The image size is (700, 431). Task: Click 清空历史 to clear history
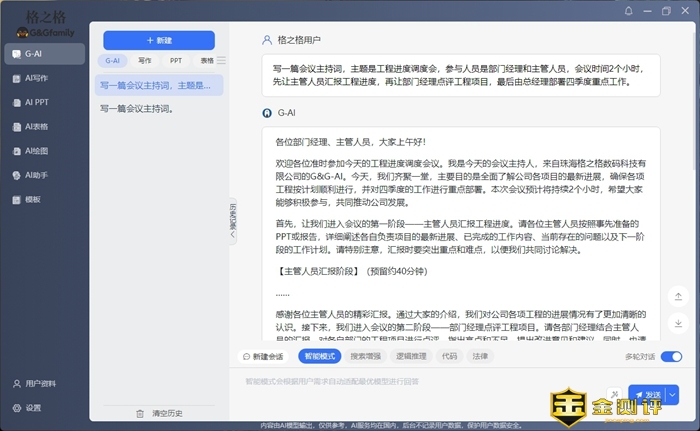[x=159, y=413]
